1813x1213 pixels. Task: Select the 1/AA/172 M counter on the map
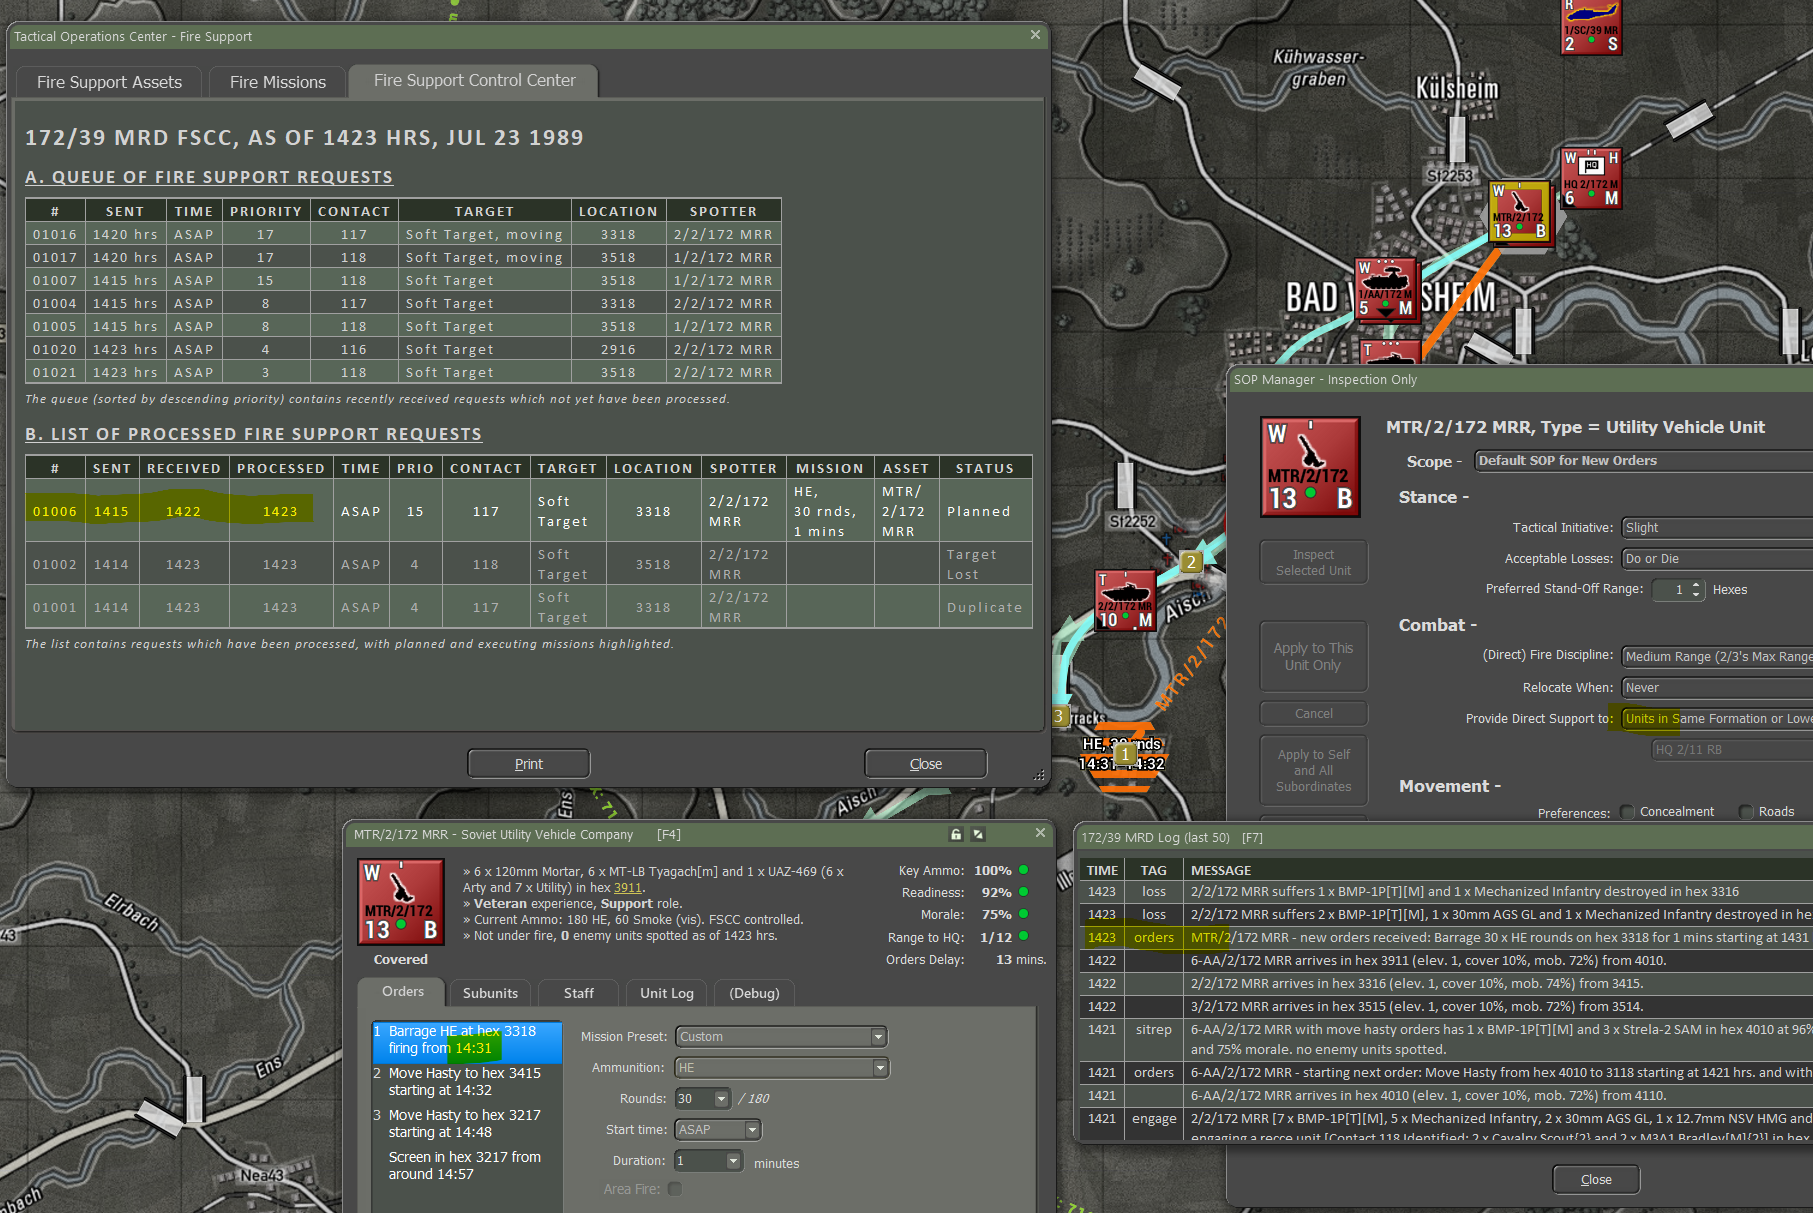tap(1385, 289)
